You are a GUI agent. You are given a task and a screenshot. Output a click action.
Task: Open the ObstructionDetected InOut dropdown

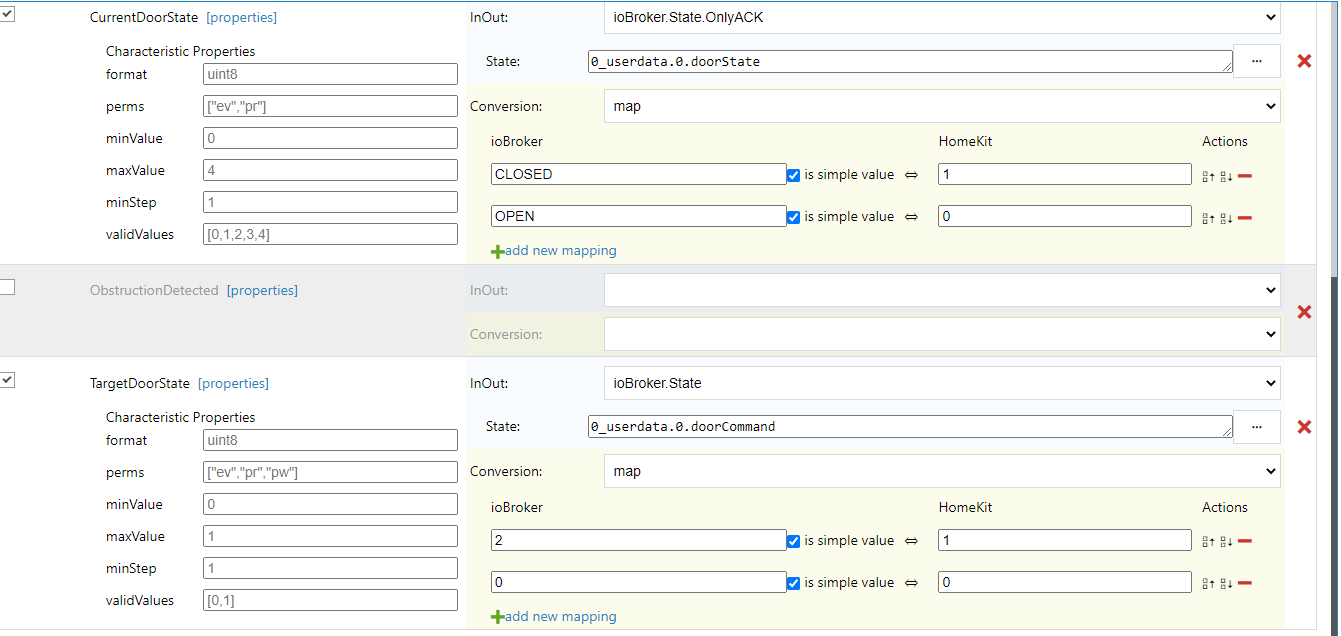(942, 290)
